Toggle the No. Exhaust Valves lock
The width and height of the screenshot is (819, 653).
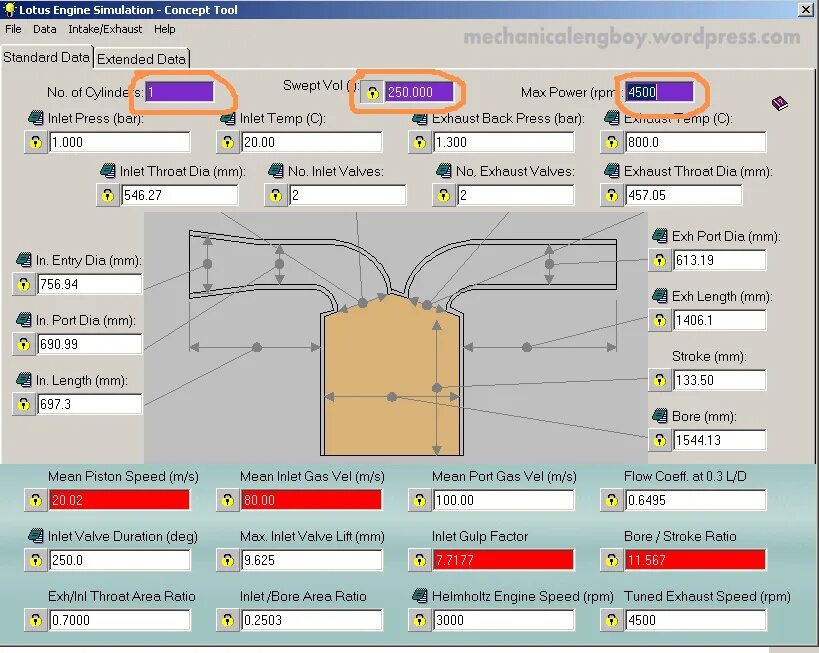443,195
